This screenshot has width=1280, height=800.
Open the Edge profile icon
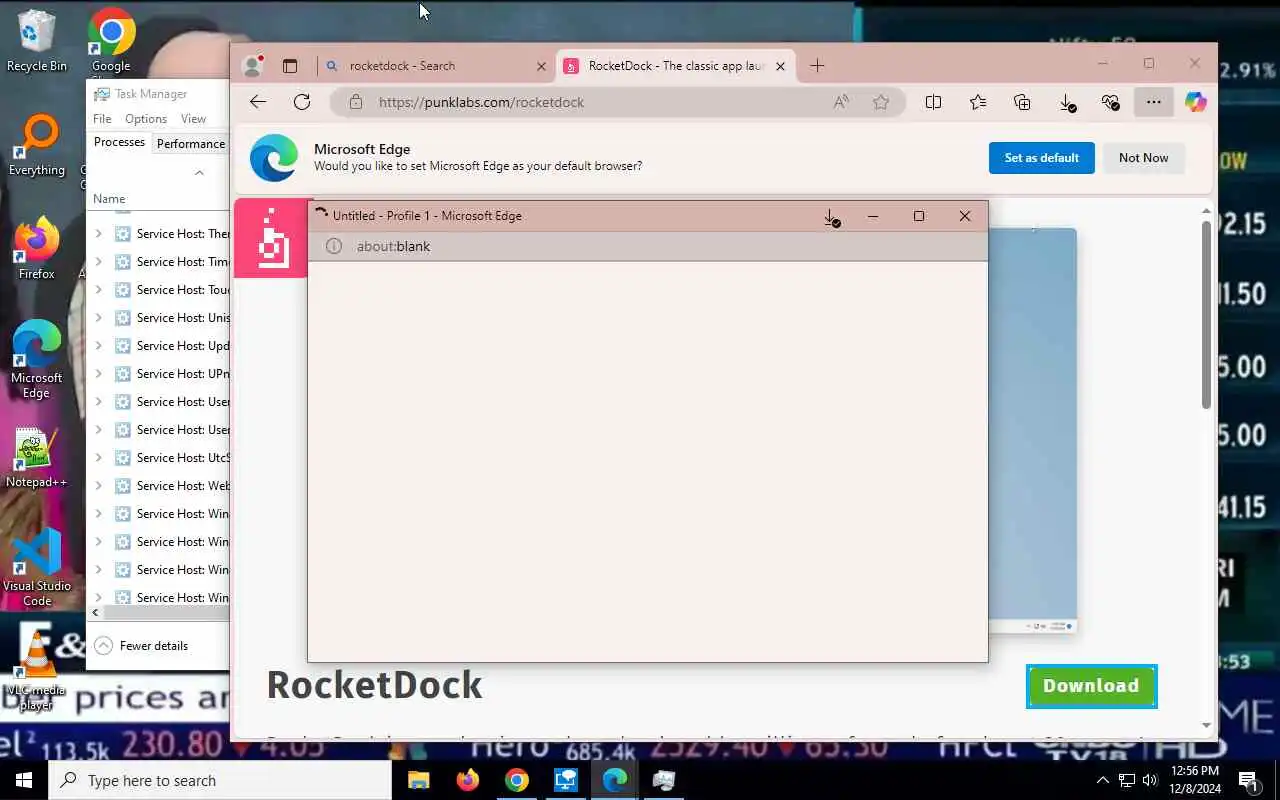(x=252, y=66)
